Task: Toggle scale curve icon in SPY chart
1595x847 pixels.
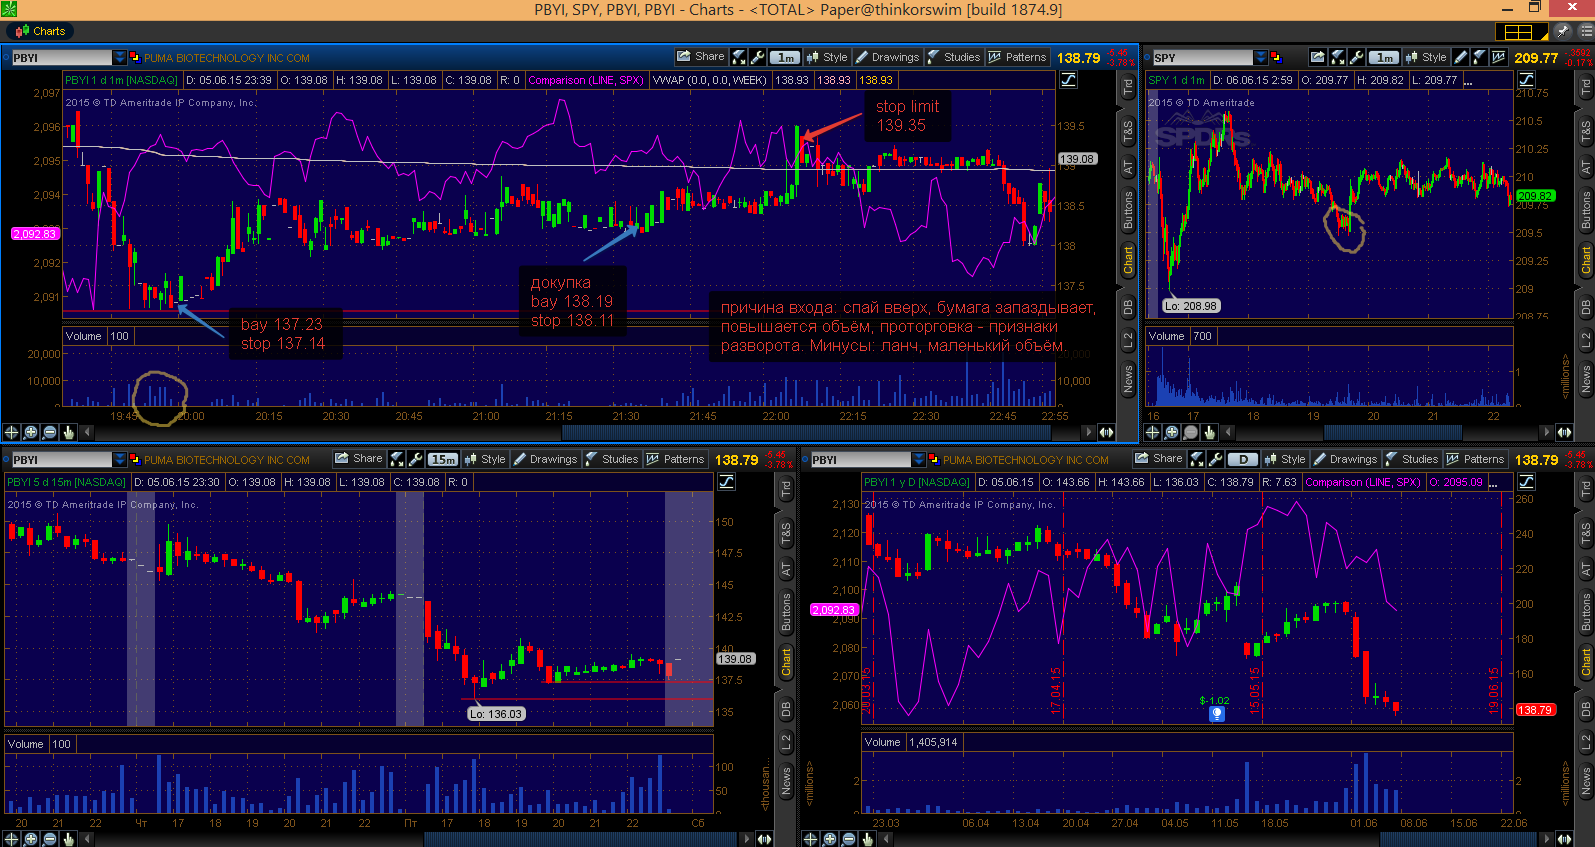Action: [1525, 80]
